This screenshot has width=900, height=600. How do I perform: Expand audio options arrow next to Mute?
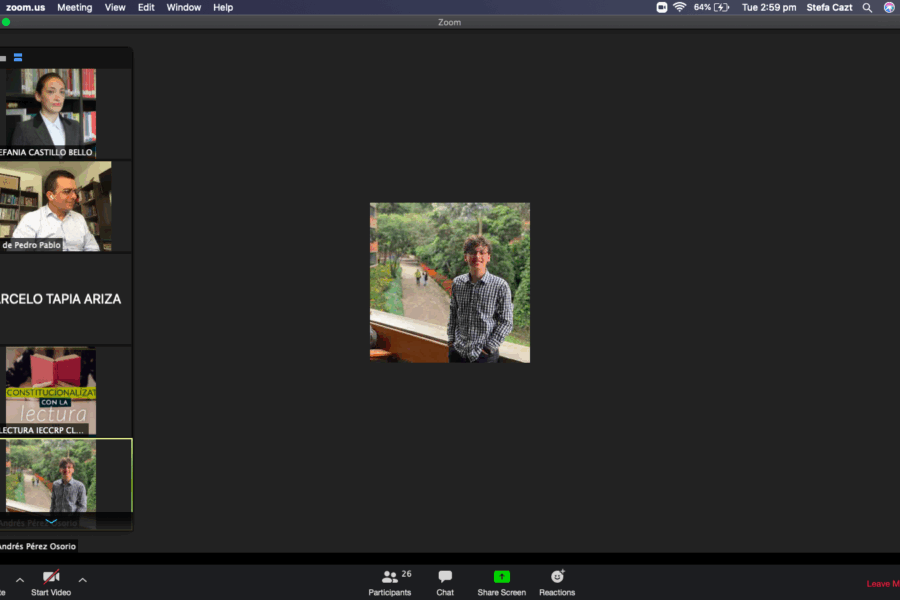[x=19, y=580]
